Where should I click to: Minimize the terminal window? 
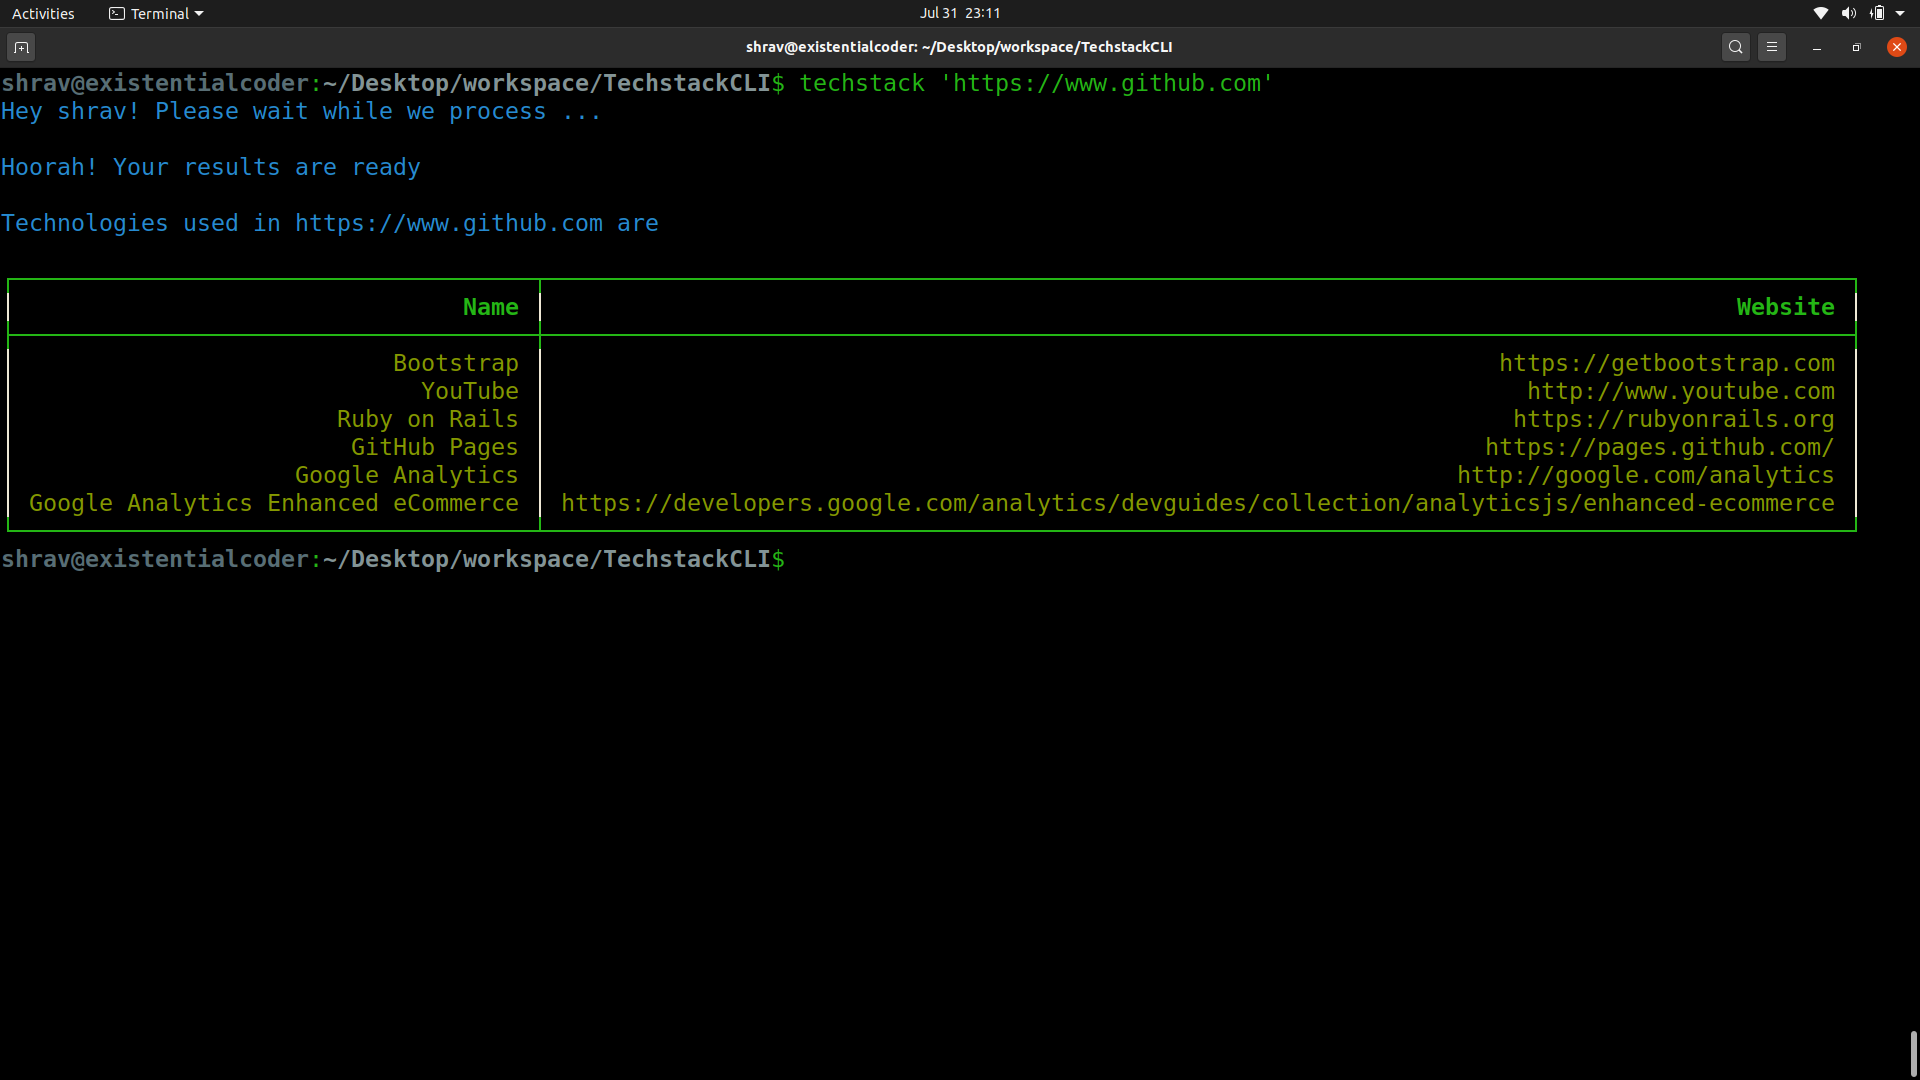pyautogui.click(x=1817, y=47)
